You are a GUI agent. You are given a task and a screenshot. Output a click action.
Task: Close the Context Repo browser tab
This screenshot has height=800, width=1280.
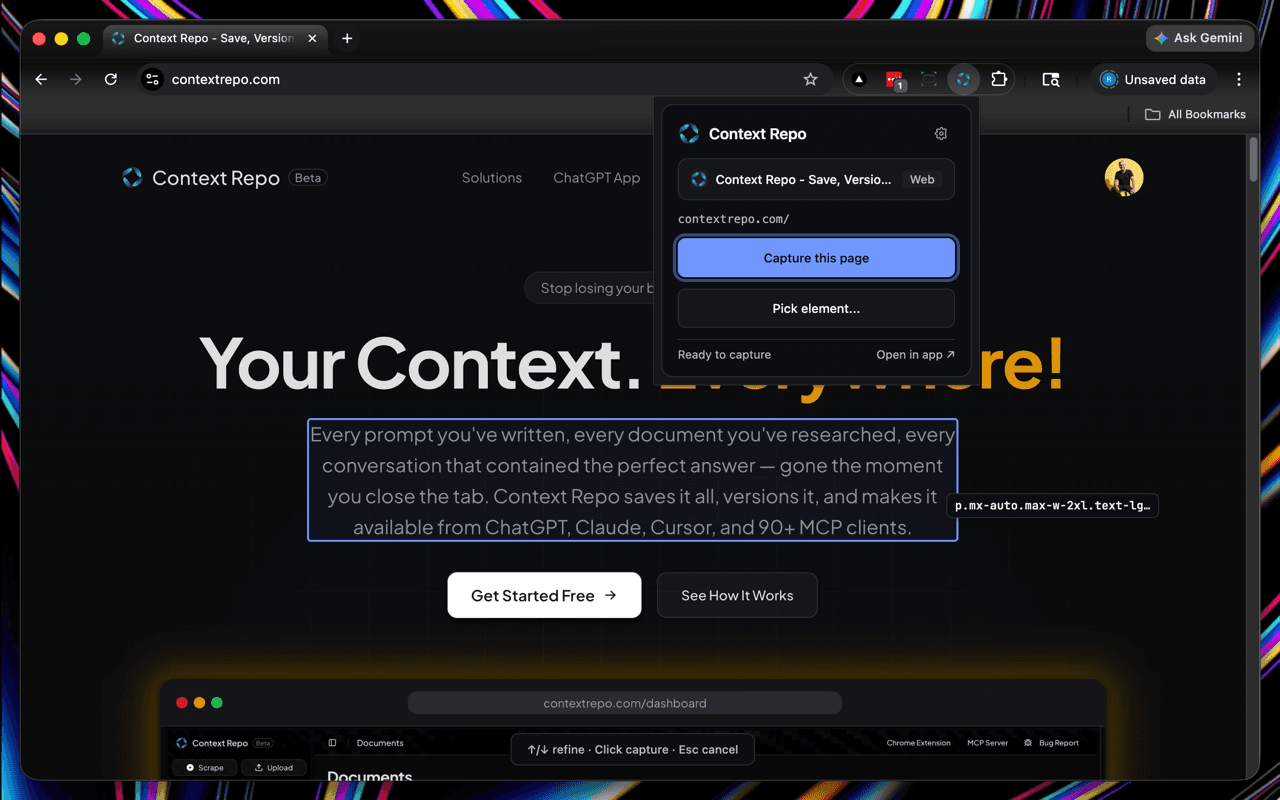[x=312, y=39]
